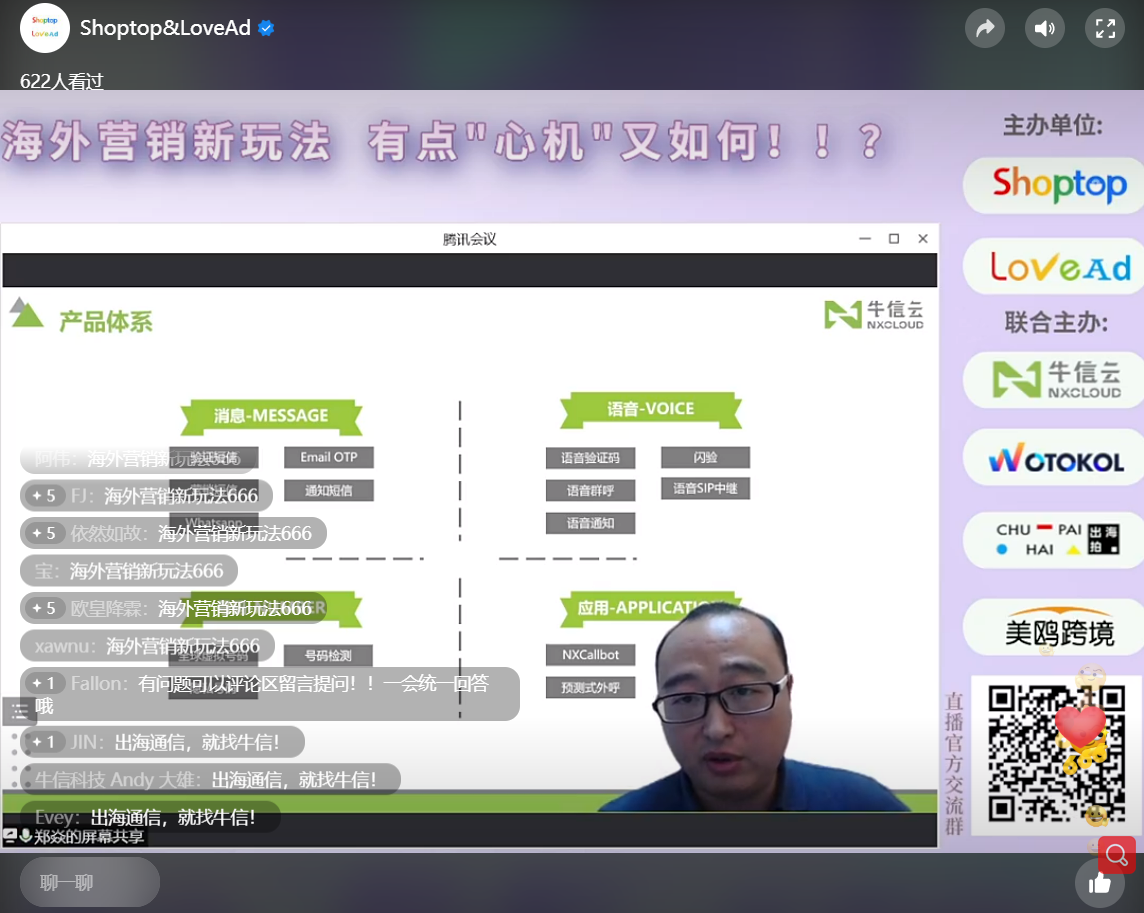Click the 通知短信 box
The height and width of the screenshot is (913, 1144).
[329, 490]
